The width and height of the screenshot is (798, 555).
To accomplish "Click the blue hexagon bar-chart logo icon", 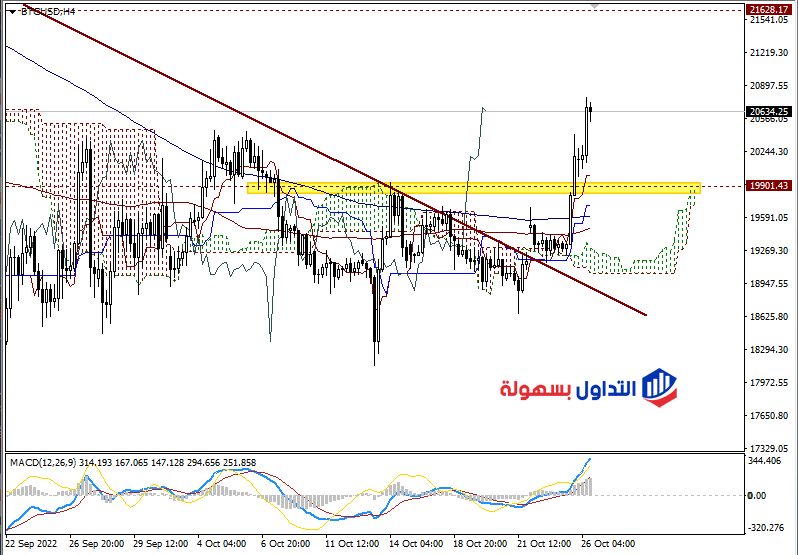I will click(x=660, y=388).
